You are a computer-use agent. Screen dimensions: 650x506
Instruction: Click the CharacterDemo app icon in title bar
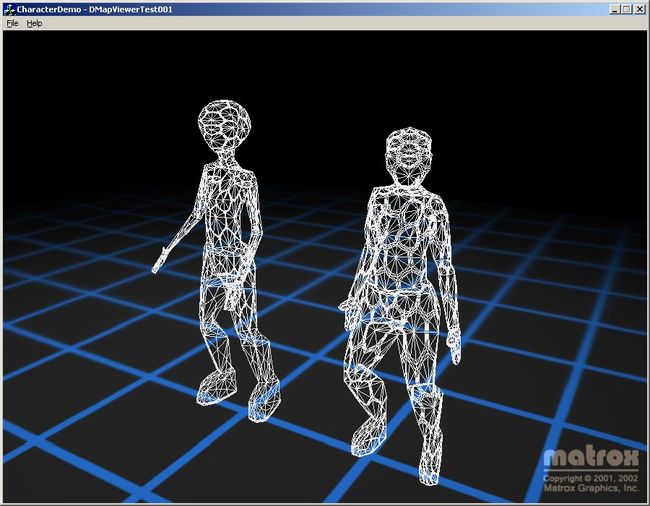pos(10,9)
